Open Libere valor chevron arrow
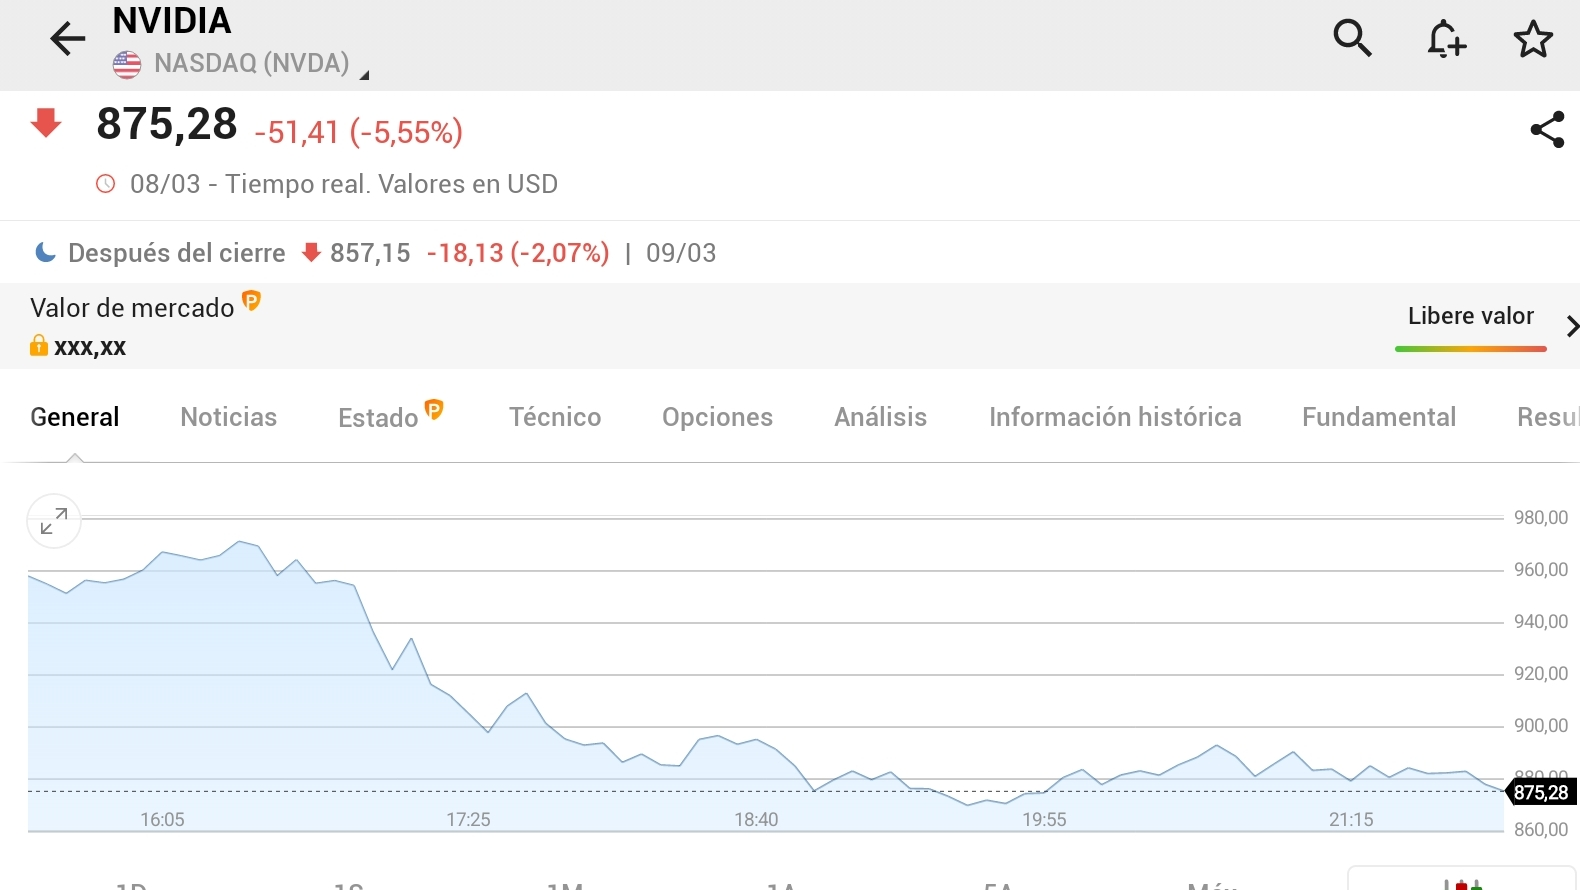Viewport: 1580px width, 890px height. pyautogui.click(x=1572, y=326)
